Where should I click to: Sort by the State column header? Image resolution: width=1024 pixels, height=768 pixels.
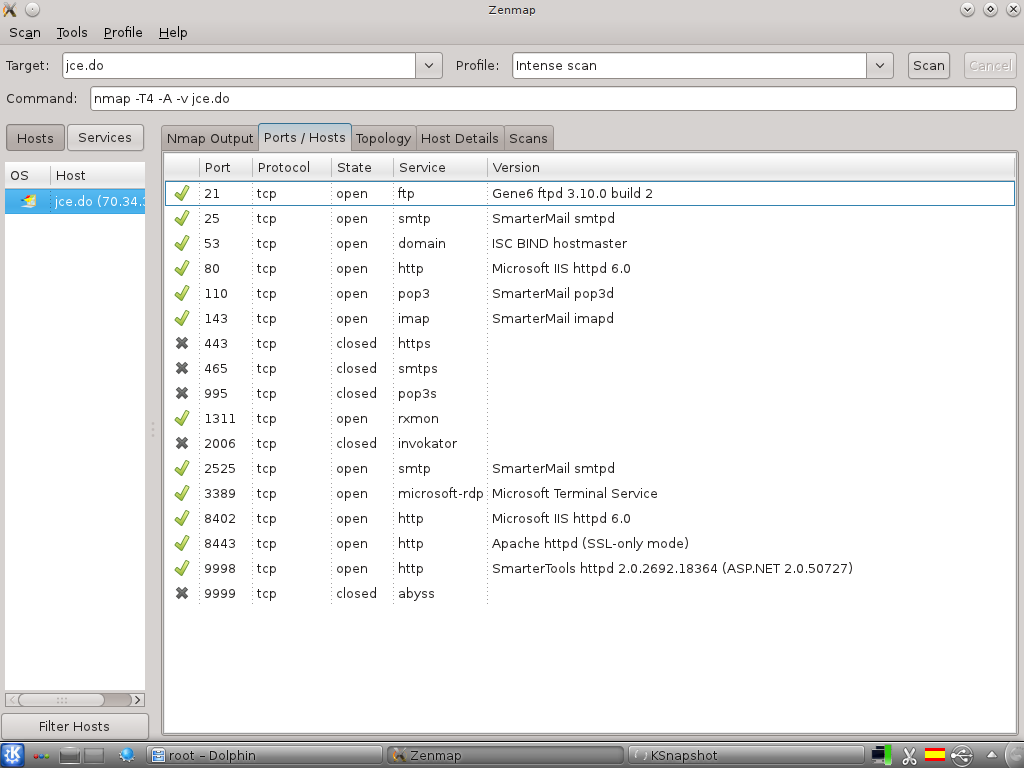point(362,167)
